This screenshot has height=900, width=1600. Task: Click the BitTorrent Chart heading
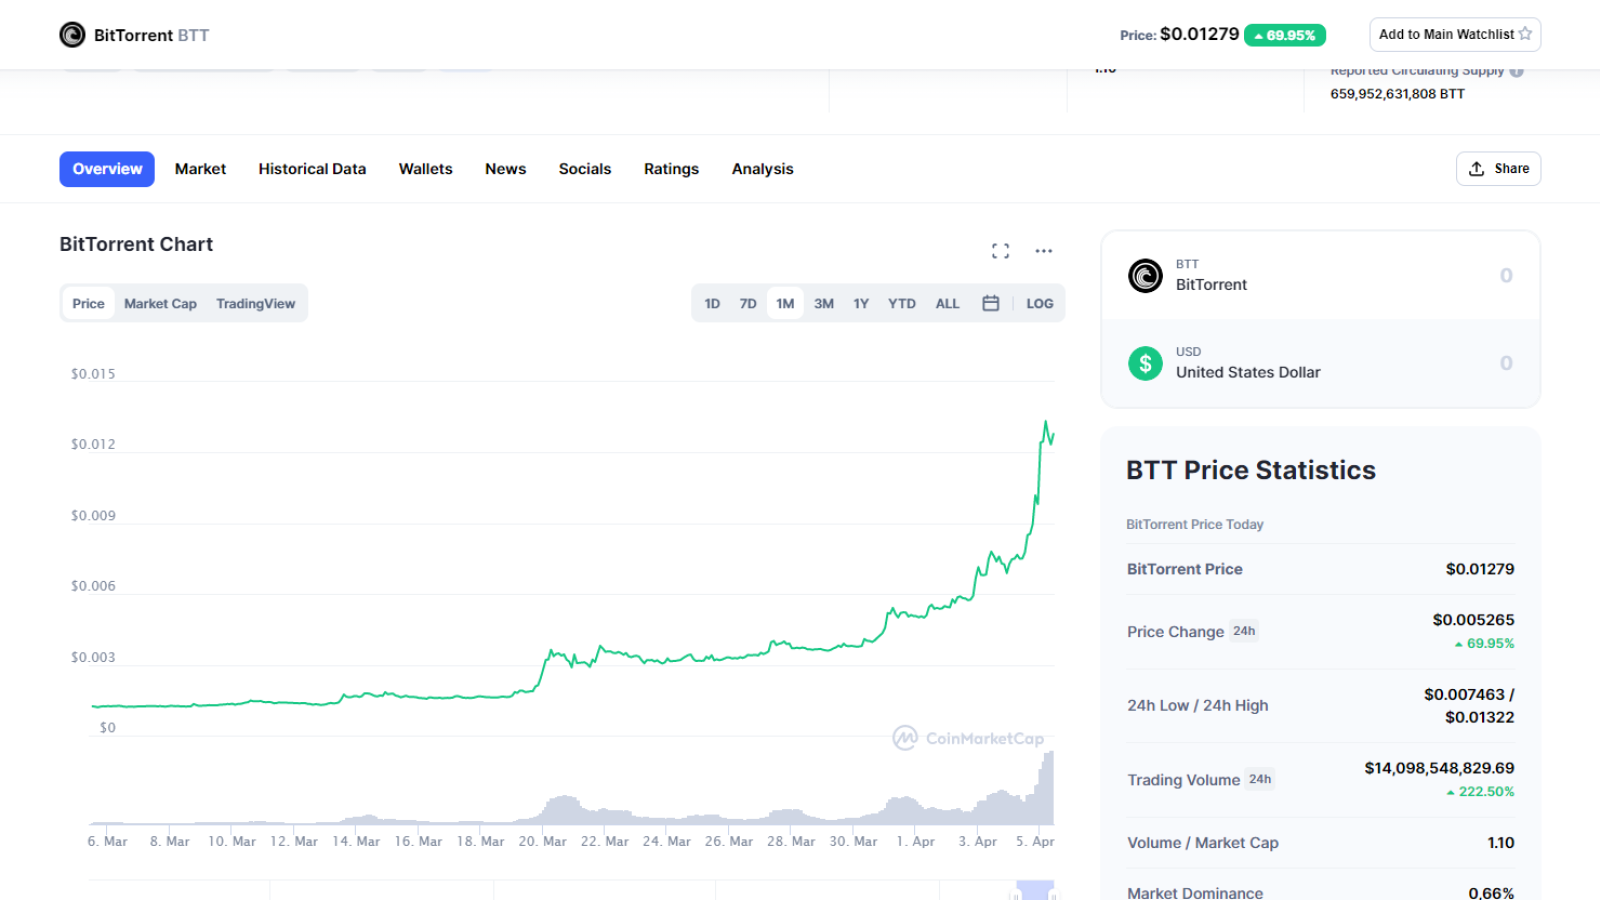coord(136,244)
